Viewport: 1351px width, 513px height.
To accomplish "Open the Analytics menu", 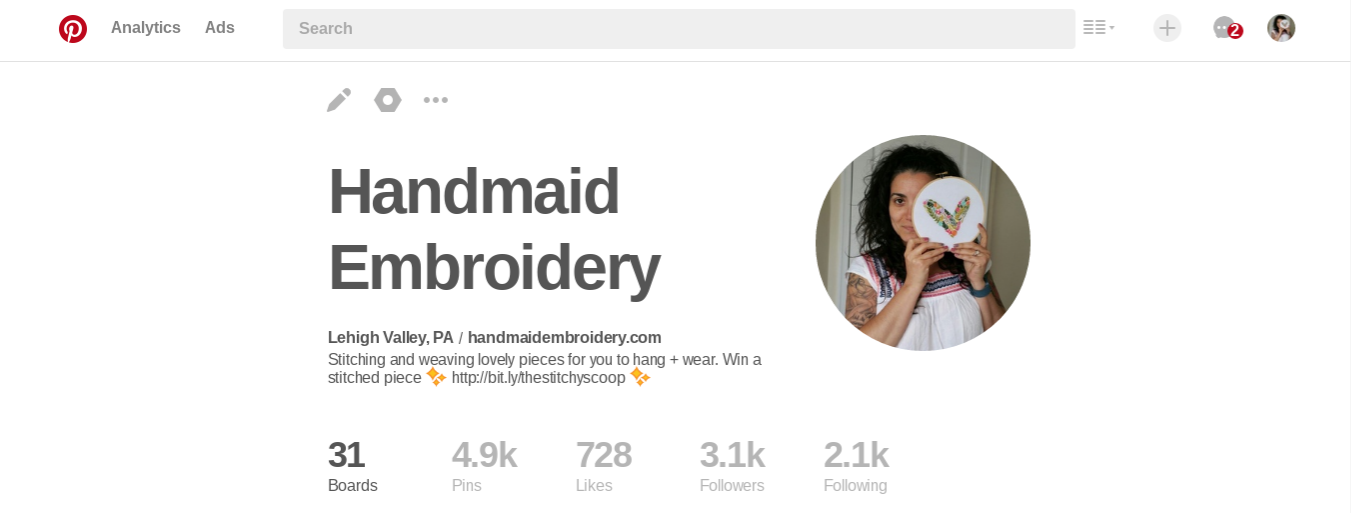I will (146, 28).
